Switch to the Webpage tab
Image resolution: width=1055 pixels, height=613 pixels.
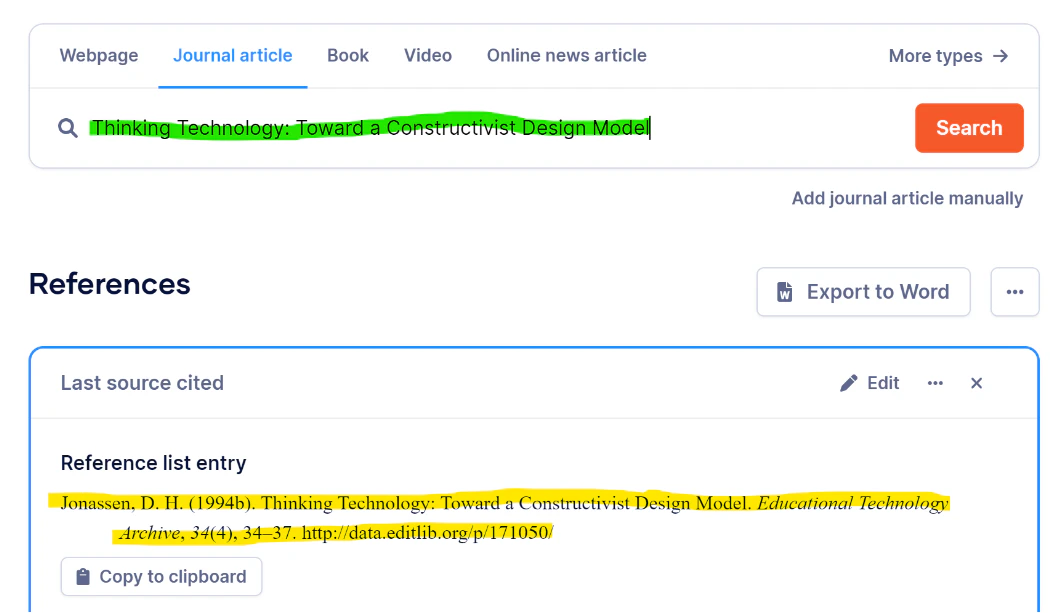pyautogui.click(x=99, y=56)
